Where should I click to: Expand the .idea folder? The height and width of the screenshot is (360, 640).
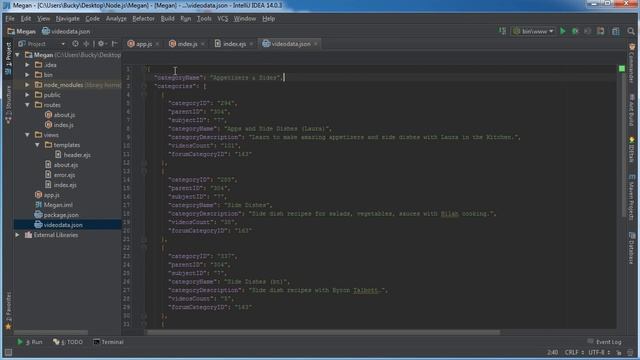point(27,65)
